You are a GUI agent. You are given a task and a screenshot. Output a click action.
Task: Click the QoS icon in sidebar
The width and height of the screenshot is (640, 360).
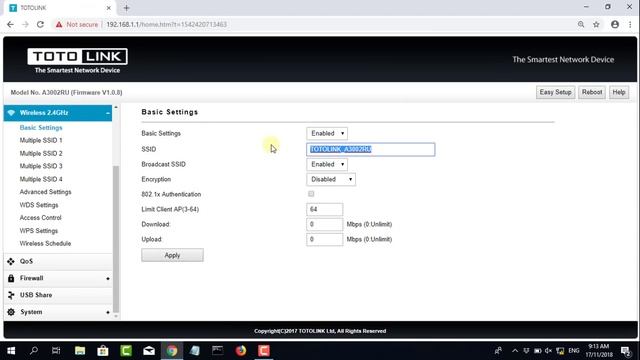click(x=11, y=261)
